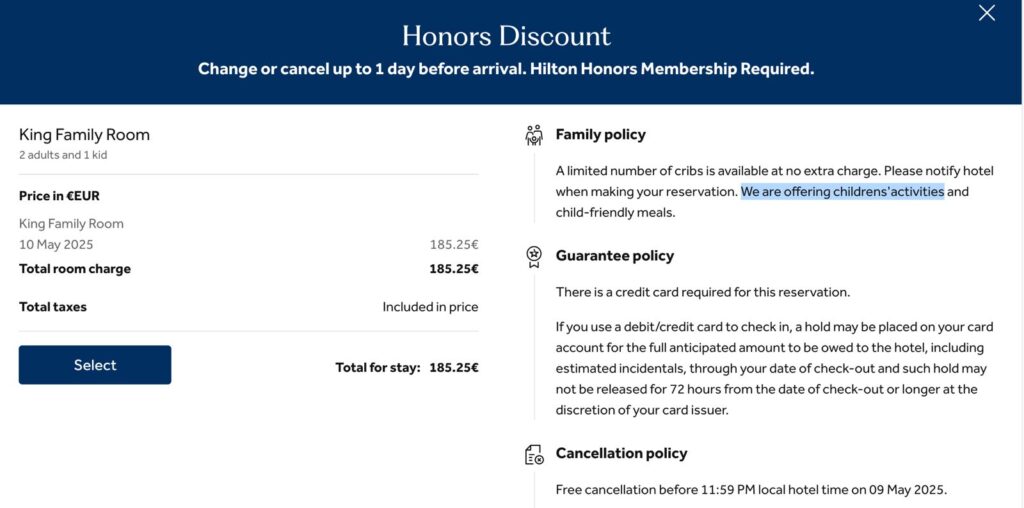Image resolution: width=1024 pixels, height=508 pixels.
Task: Click the highlighted childrens' activities text
Action: (x=842, y=192)
